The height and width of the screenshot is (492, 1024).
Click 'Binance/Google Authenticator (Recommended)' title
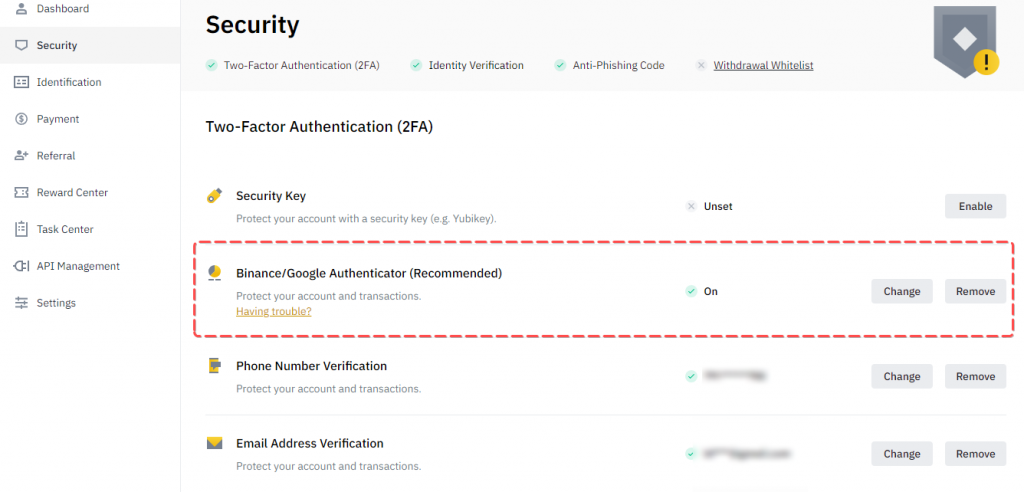pos(369,273)
